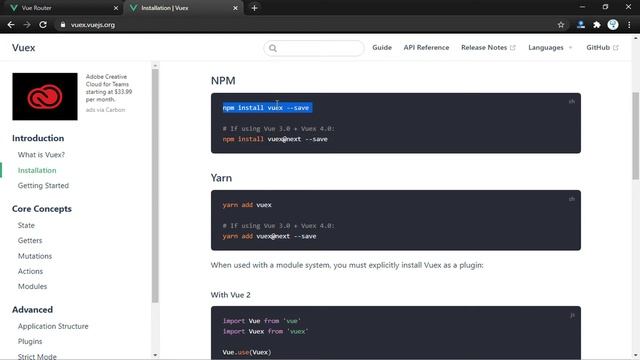640x360 pixels.
Task: Click the sidebar scrollbar thumb
Action: click(155, 186)
